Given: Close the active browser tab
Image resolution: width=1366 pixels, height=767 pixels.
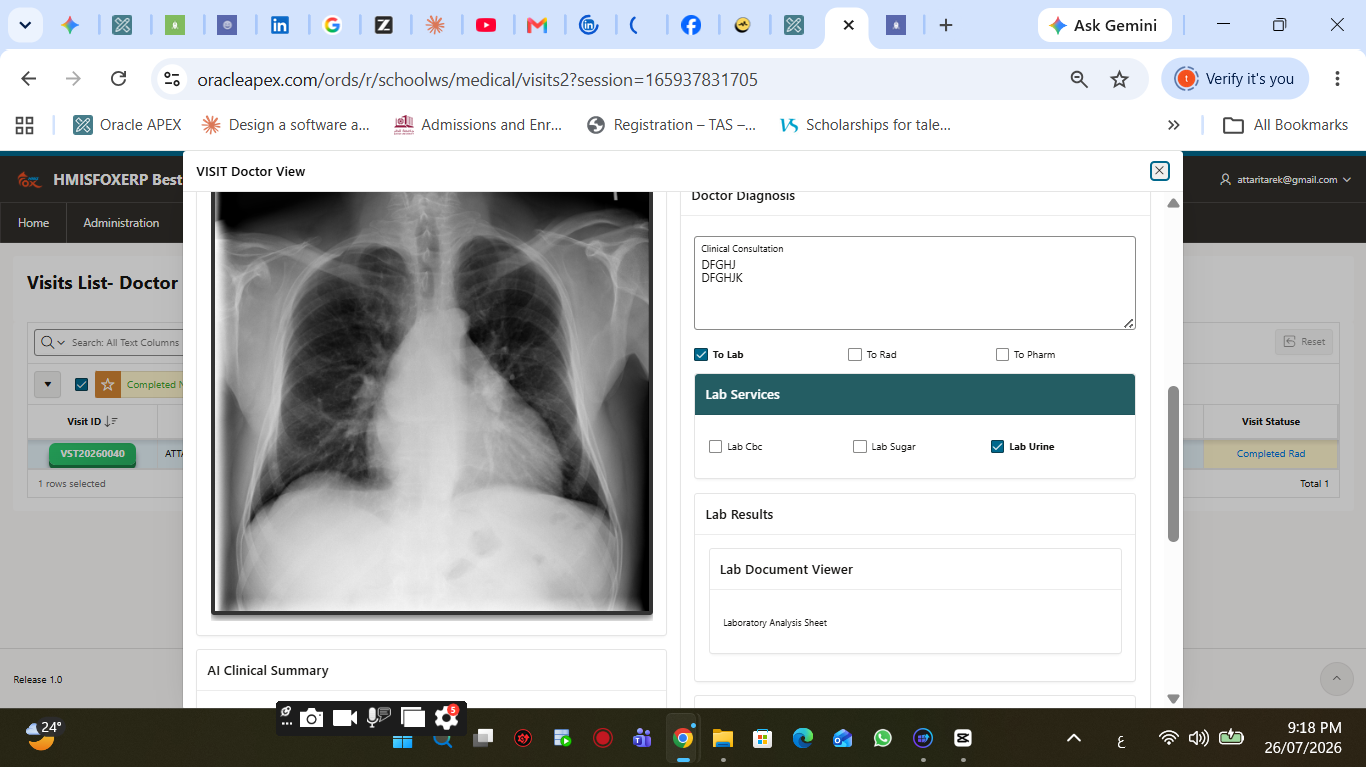Looking at the screenshot, I should click(x=848, y=25).
